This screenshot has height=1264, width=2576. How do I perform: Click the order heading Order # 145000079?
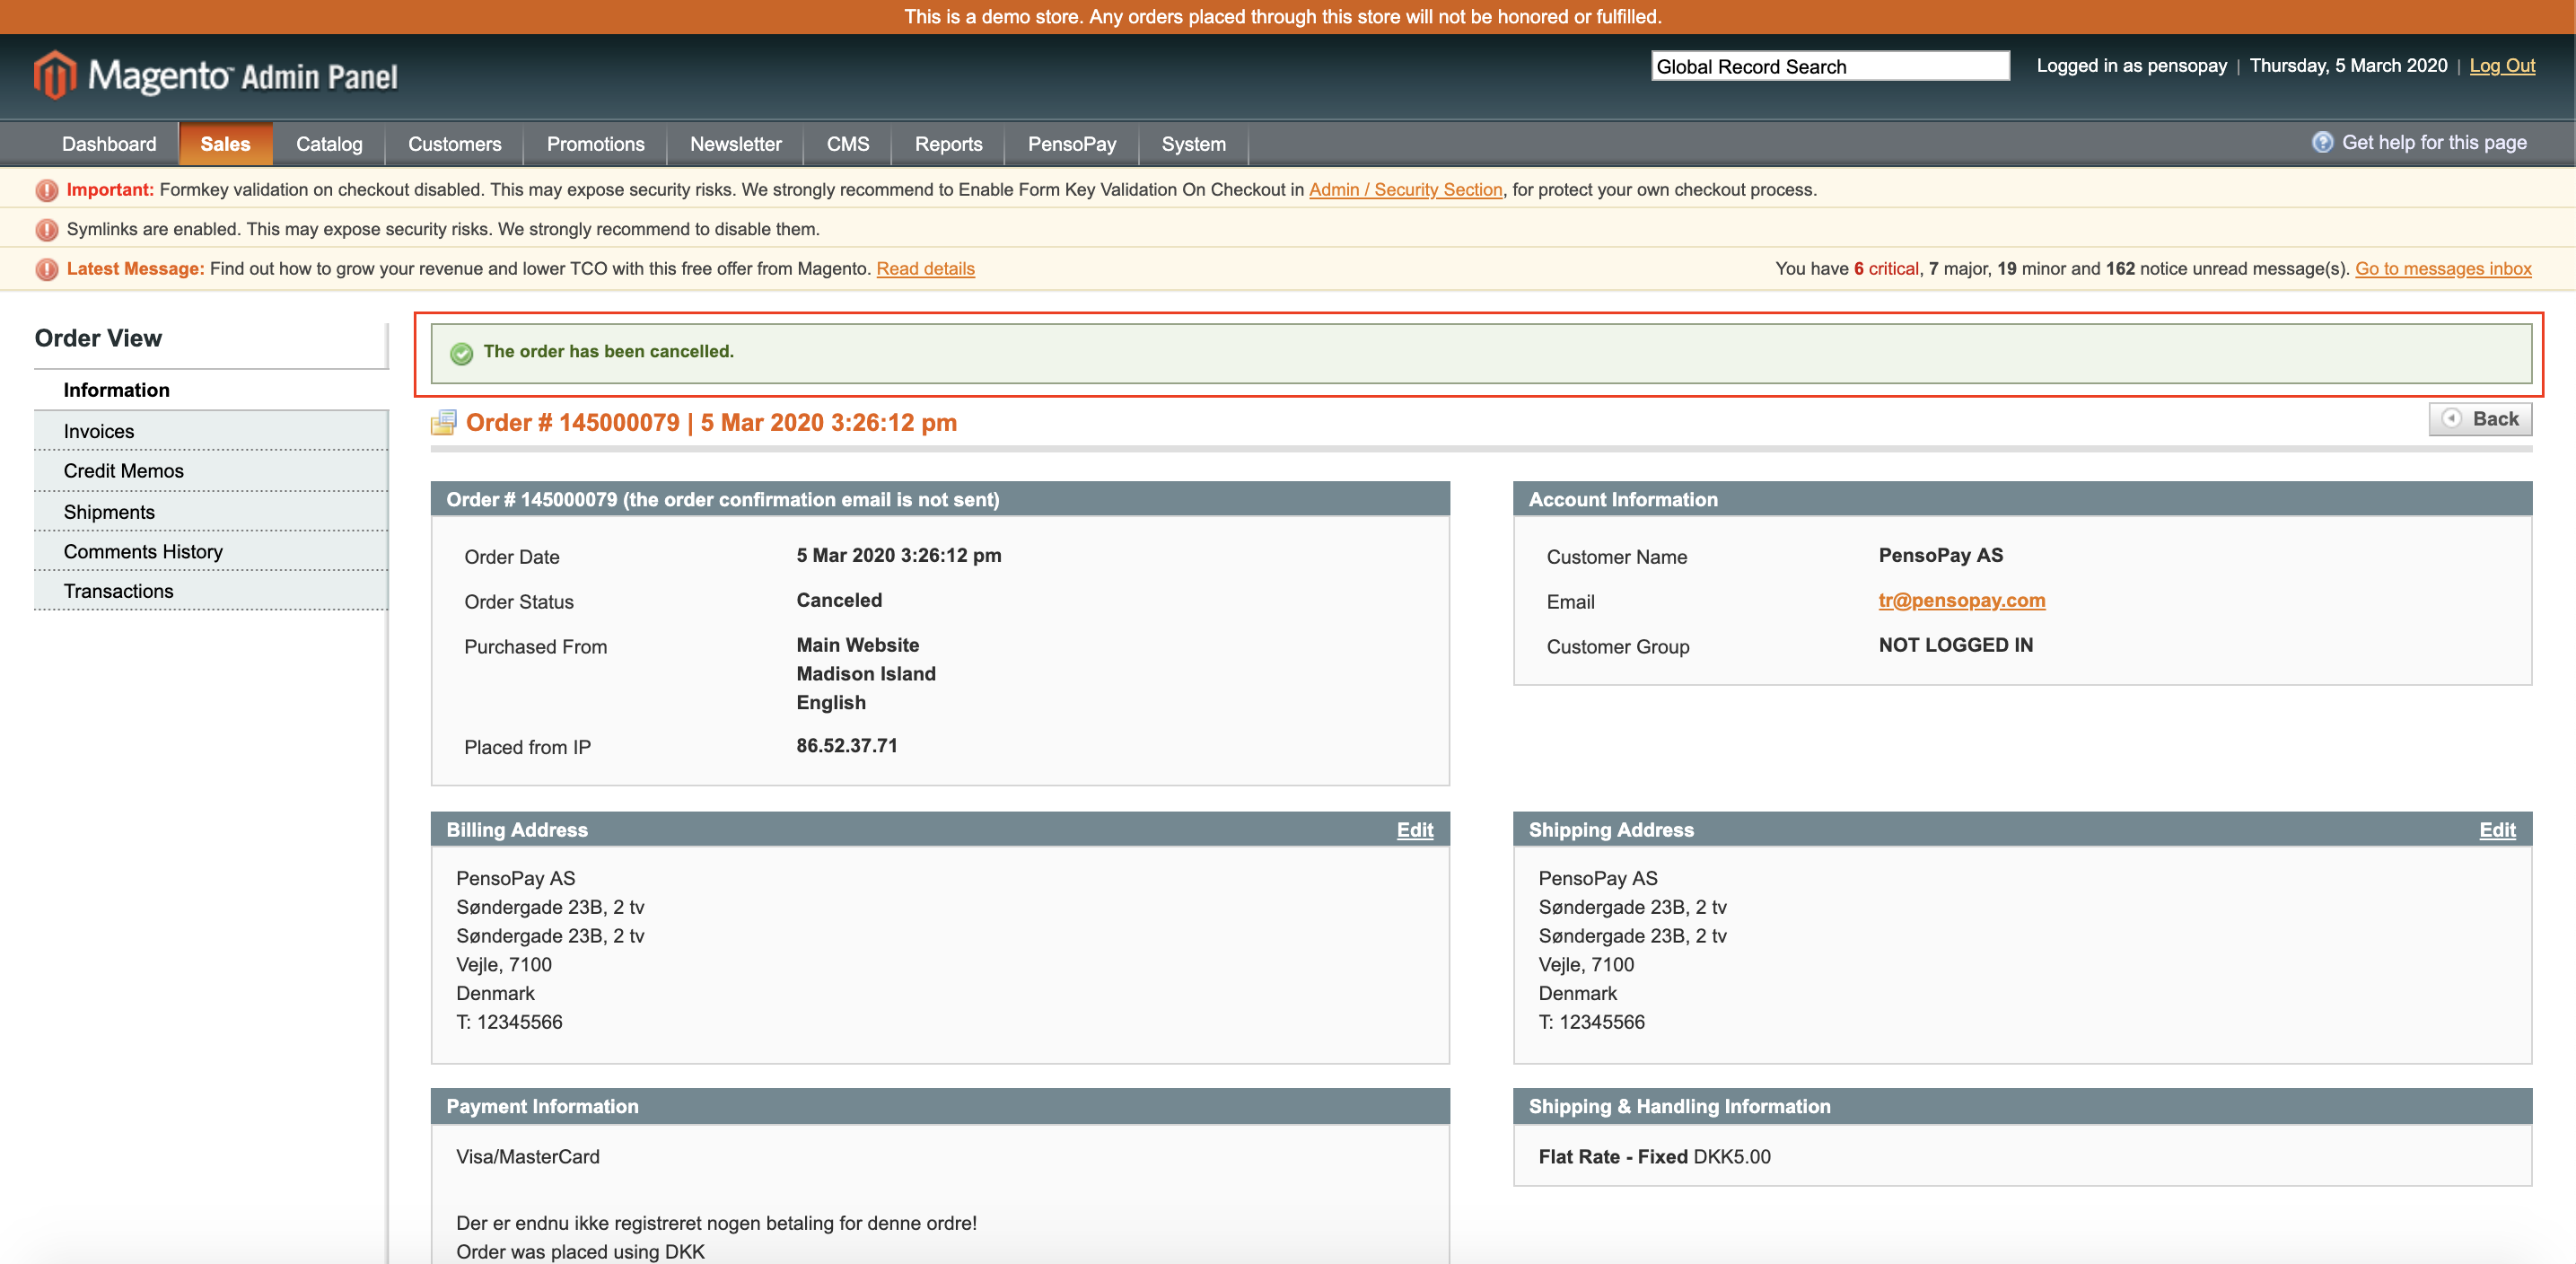(x=711, y=423)
